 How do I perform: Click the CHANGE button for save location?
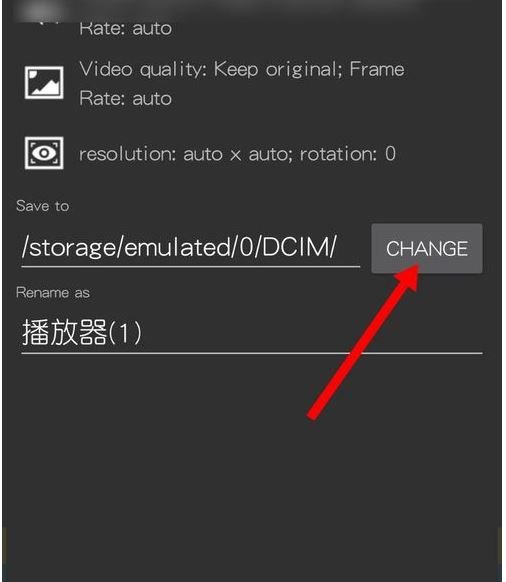coord(427,248)
